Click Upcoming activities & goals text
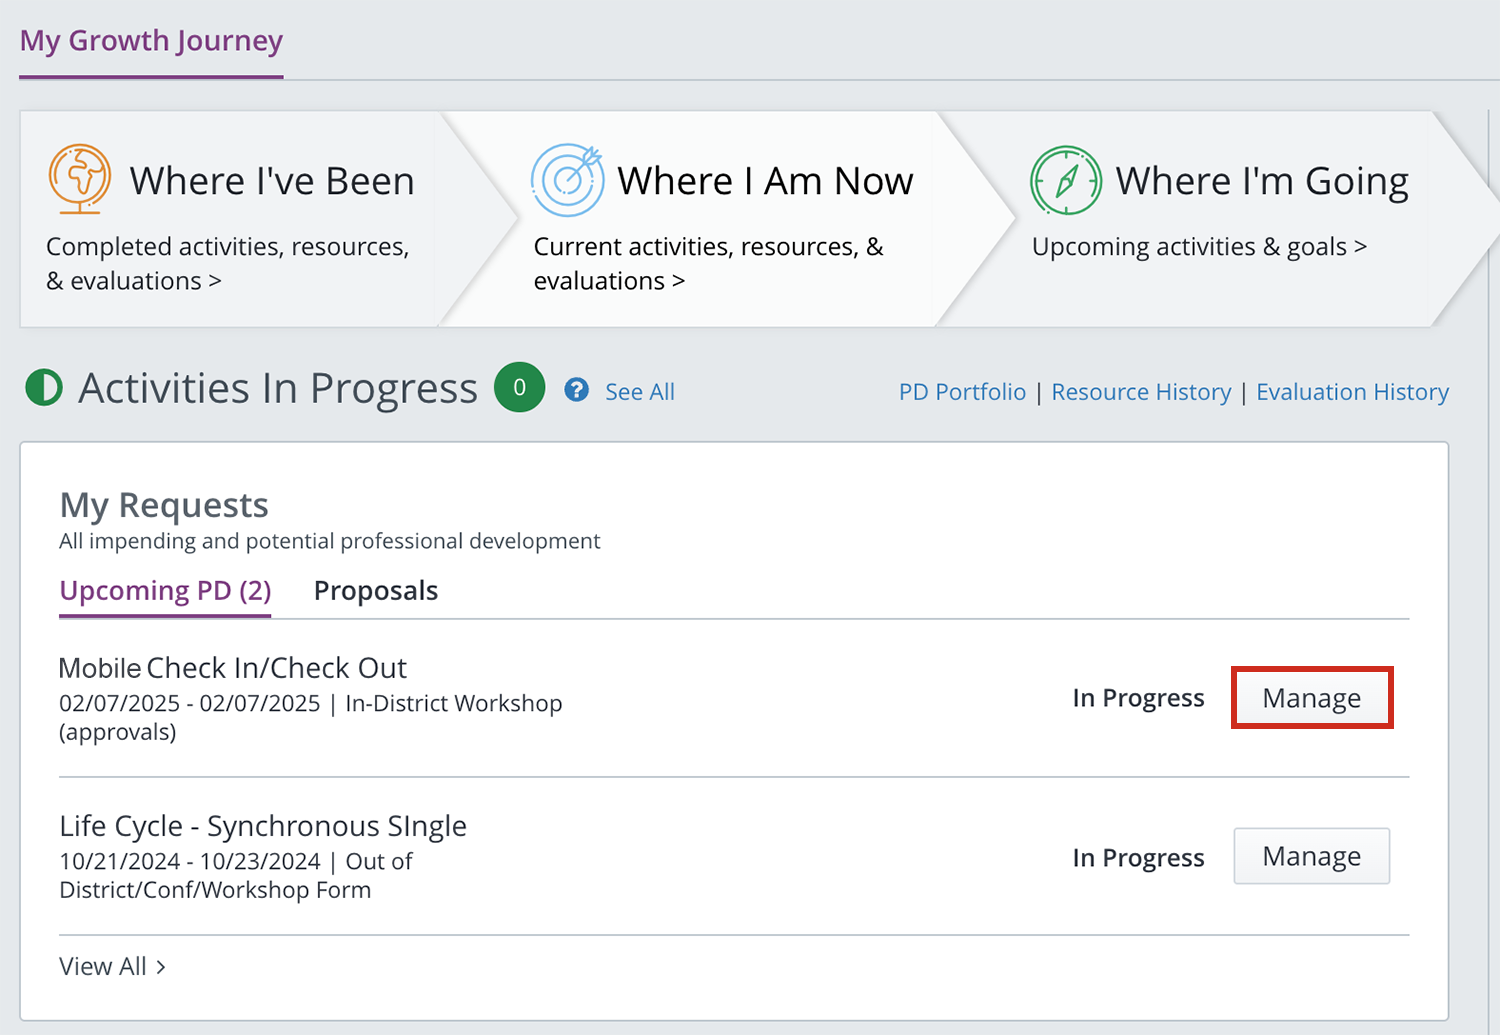Screen dimensions: 1500x1035 1199,247
